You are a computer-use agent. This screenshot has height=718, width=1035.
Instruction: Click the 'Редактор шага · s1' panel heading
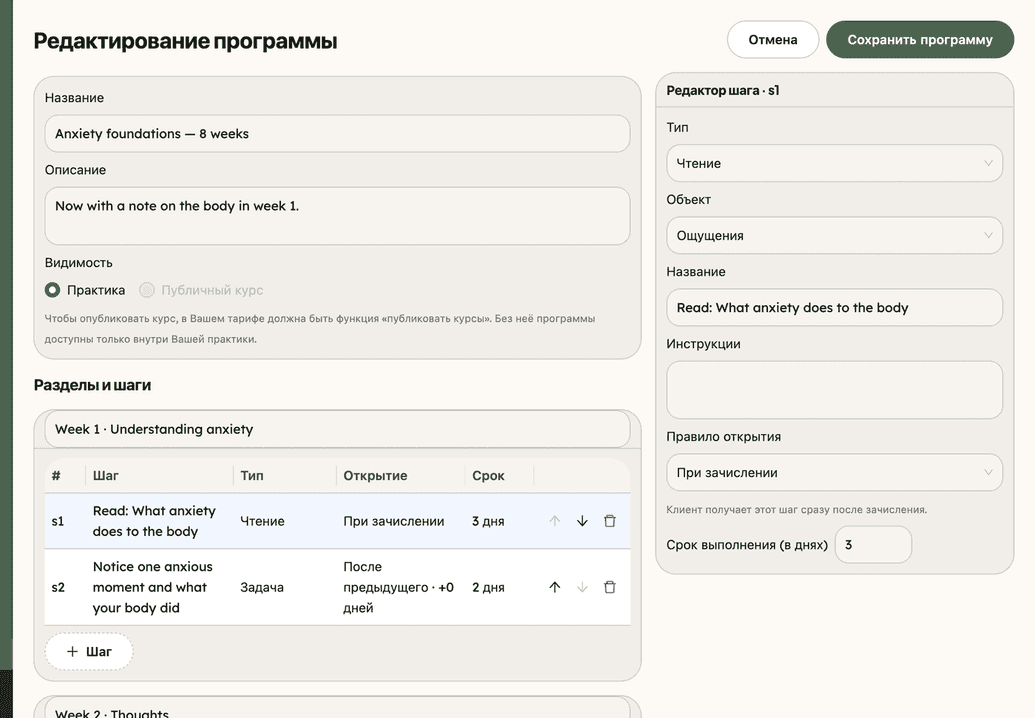[723, 90]
